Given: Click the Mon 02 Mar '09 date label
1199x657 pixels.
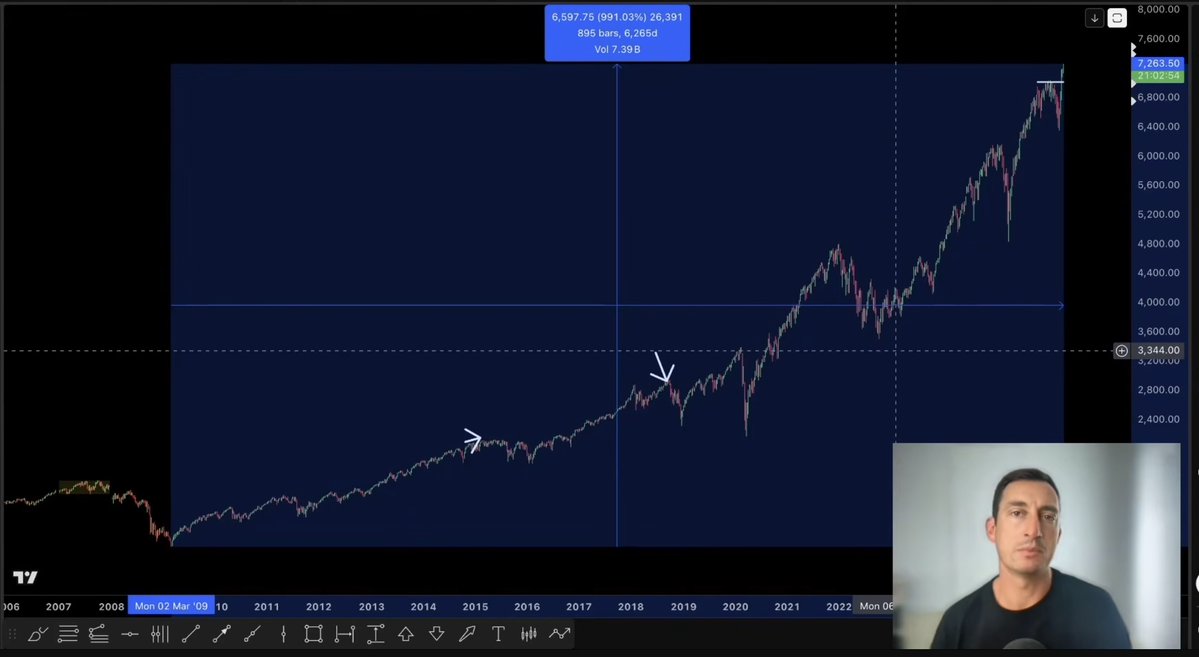Looking at the screenshot, I should coord(171,606).
